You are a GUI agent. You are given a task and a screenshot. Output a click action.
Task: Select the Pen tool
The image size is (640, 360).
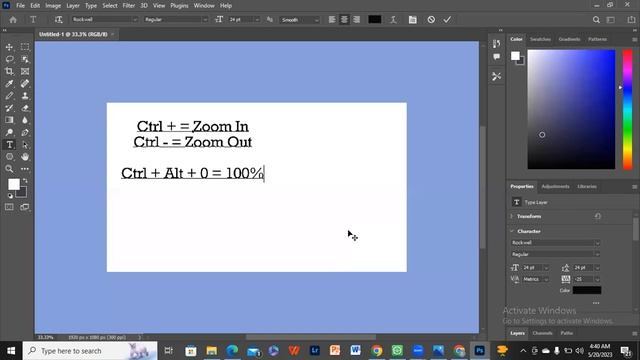click(x=25, y=132)
